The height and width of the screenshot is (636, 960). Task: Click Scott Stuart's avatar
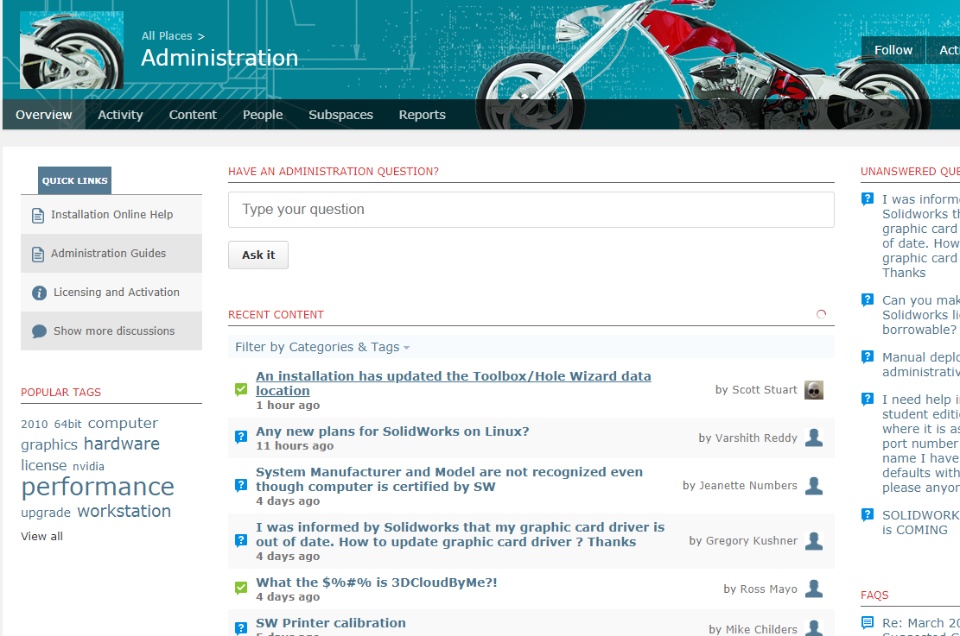coord(814,390)
